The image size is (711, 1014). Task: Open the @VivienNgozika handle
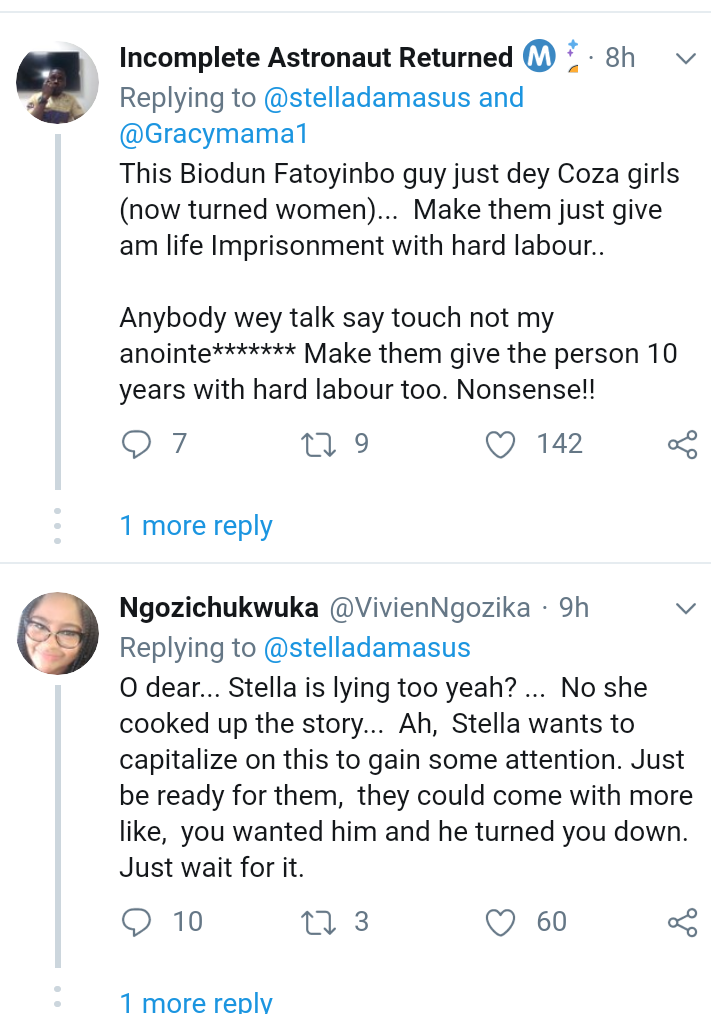[x=430, y=608]
